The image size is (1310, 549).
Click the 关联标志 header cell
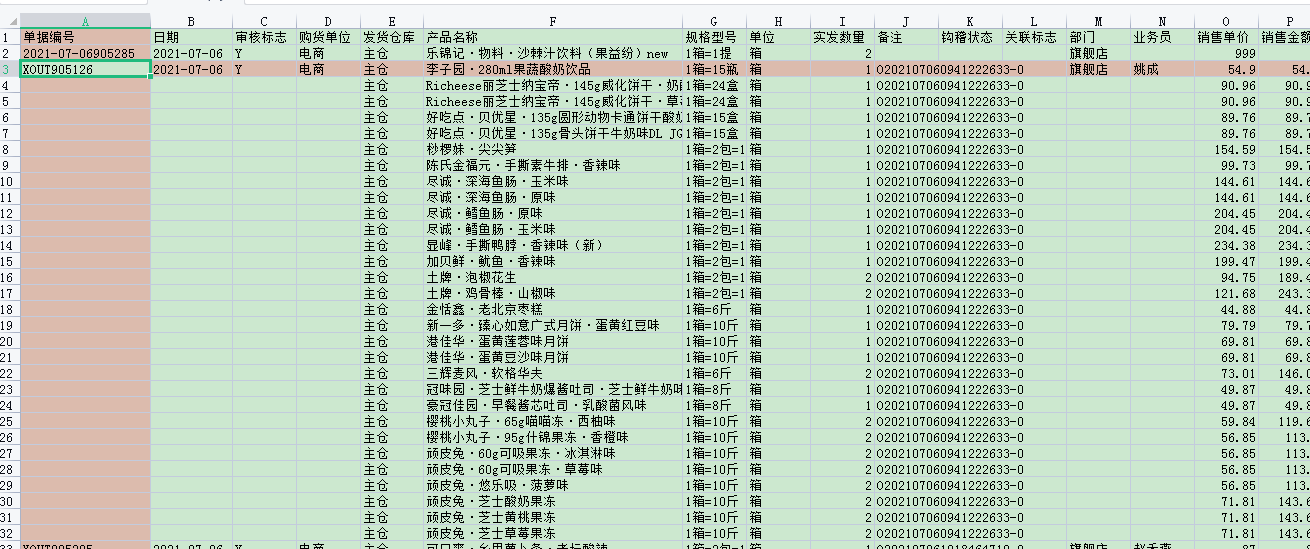tap(1035, 37)
